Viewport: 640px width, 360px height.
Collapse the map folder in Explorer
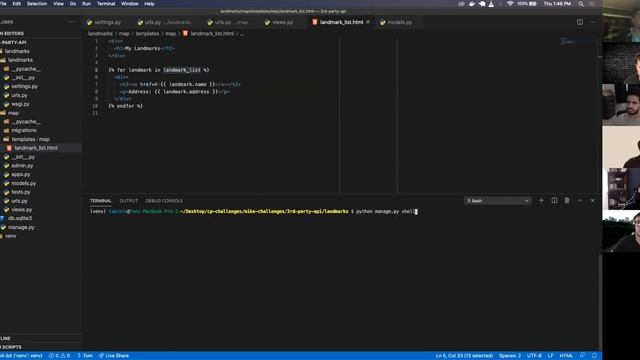click(x=13, y=113)
